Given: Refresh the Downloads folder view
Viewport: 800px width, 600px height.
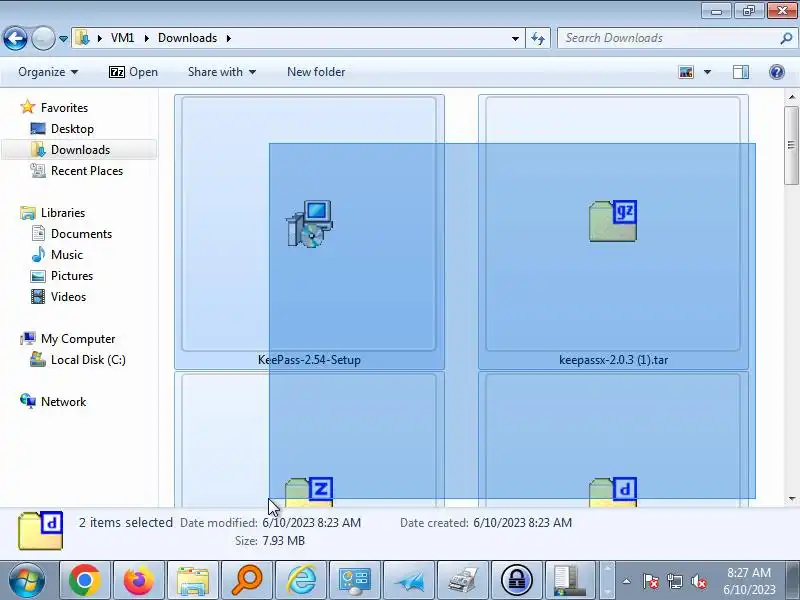Looking at the screenshot, I should click(x=538, y=38).
